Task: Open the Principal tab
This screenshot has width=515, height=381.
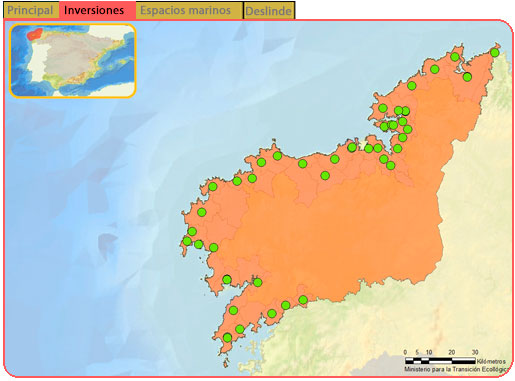Action: (31, 10)
